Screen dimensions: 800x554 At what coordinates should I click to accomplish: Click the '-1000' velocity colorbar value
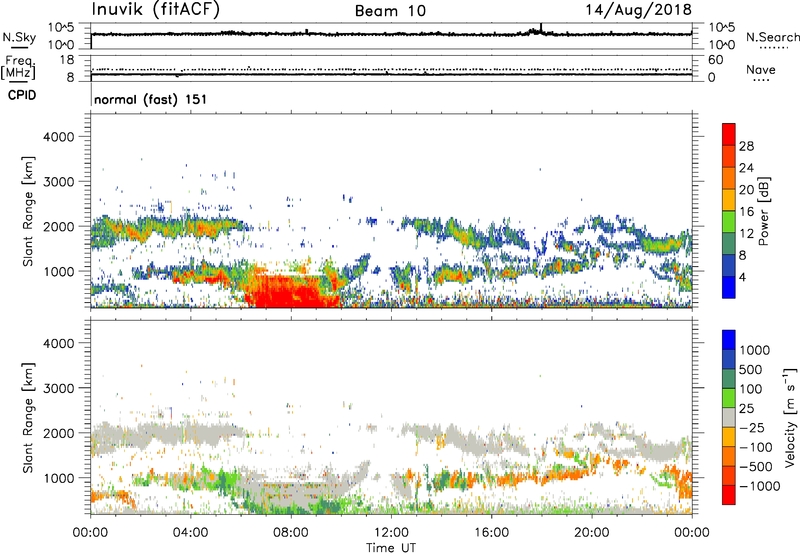[x=759, y=486]
